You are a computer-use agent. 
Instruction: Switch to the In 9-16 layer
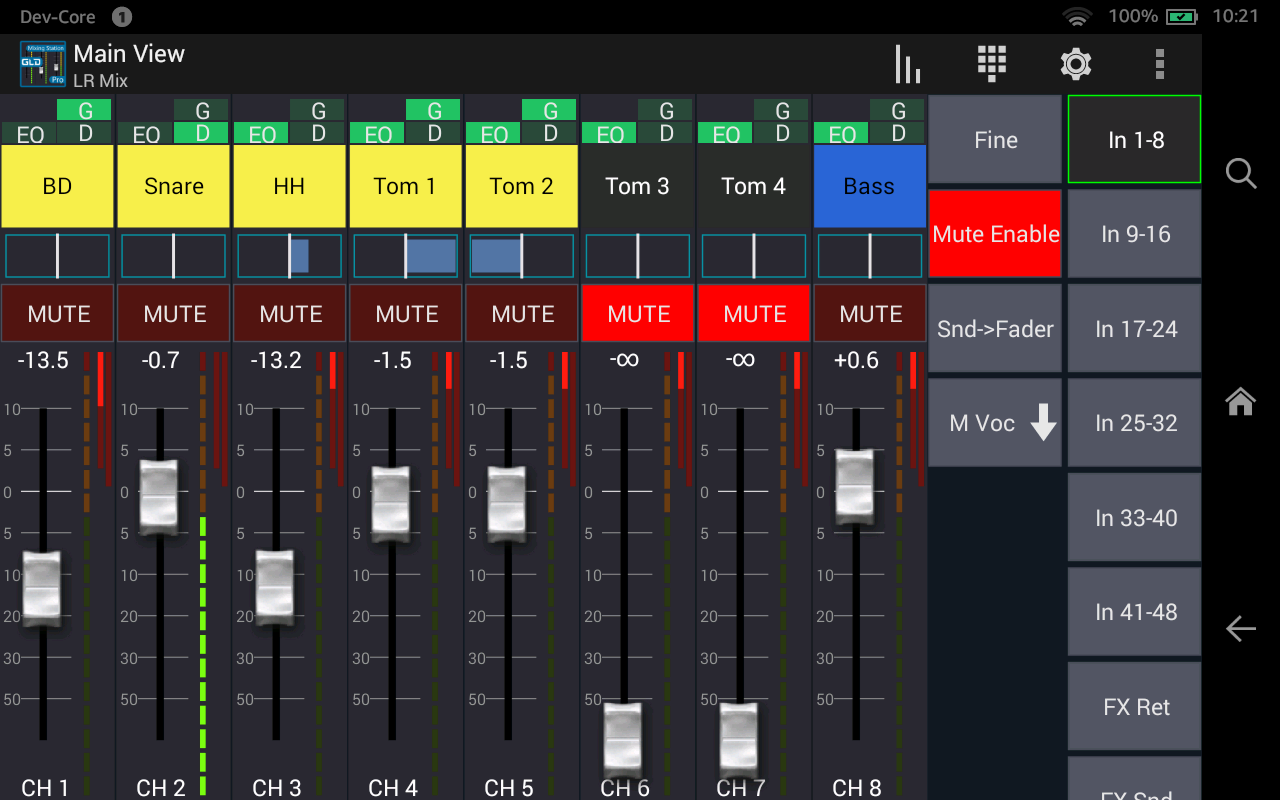[1135, 234]
